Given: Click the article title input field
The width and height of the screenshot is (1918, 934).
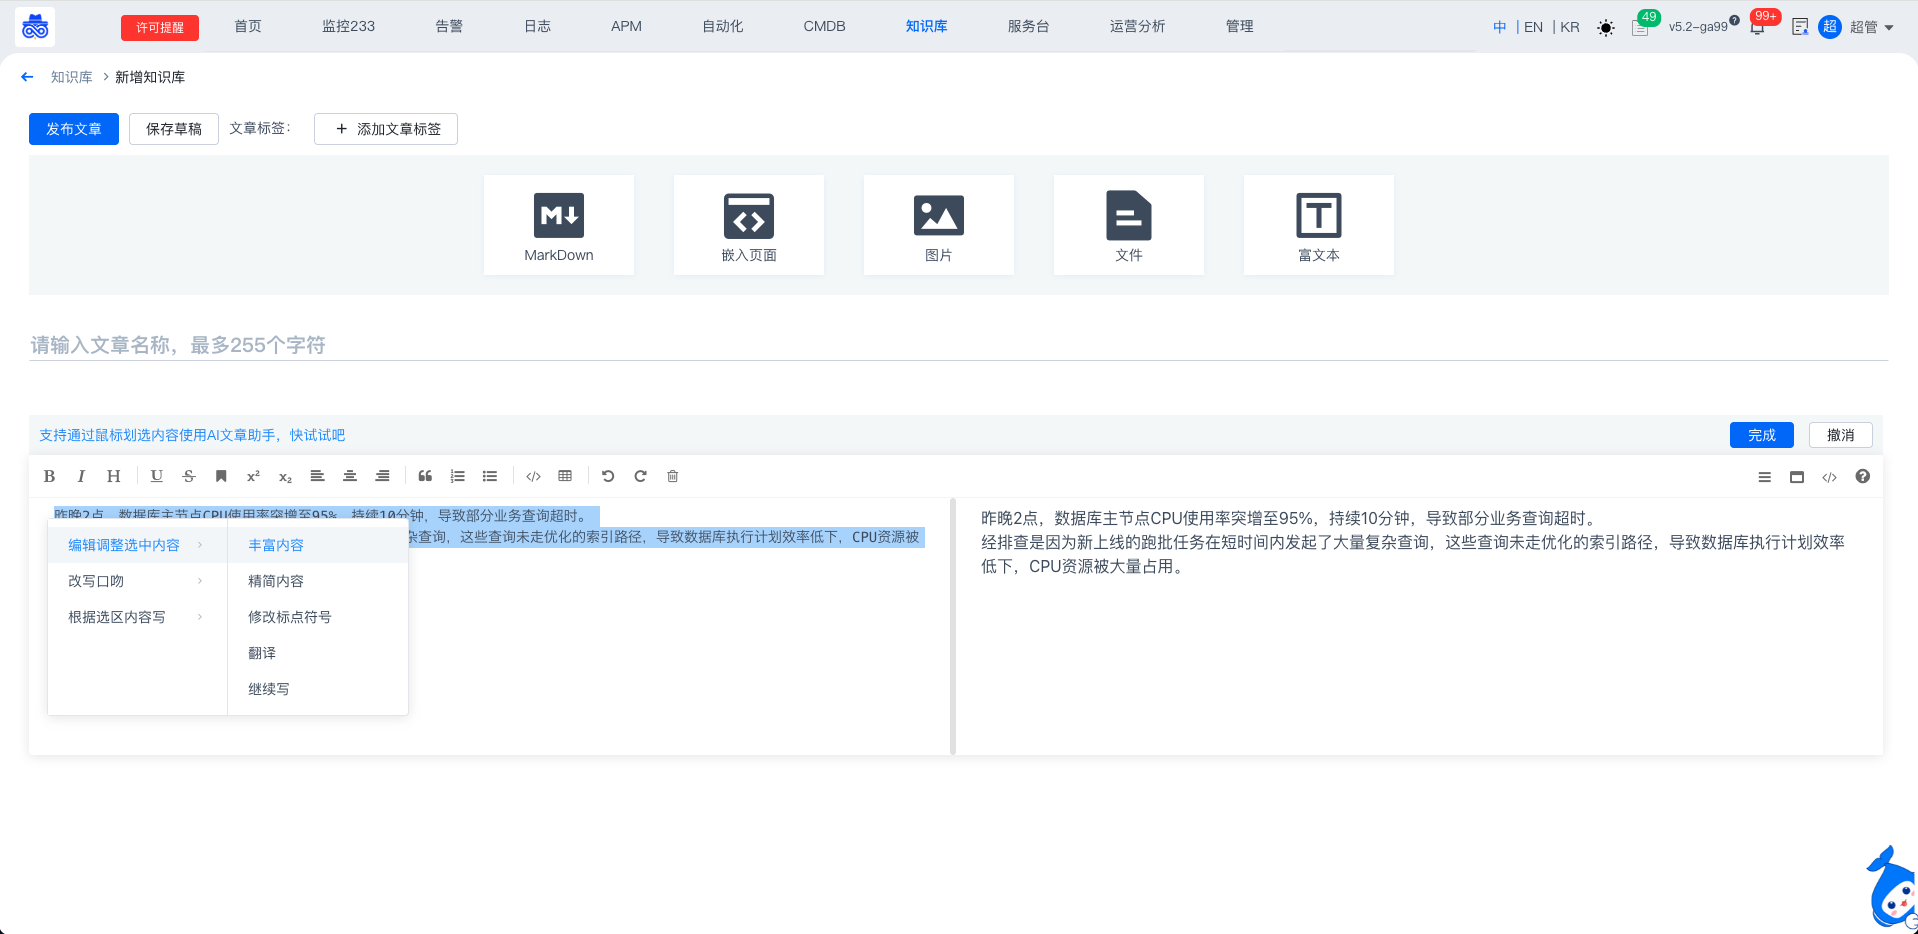Looking at the screenshot, I should click(958, 345).
